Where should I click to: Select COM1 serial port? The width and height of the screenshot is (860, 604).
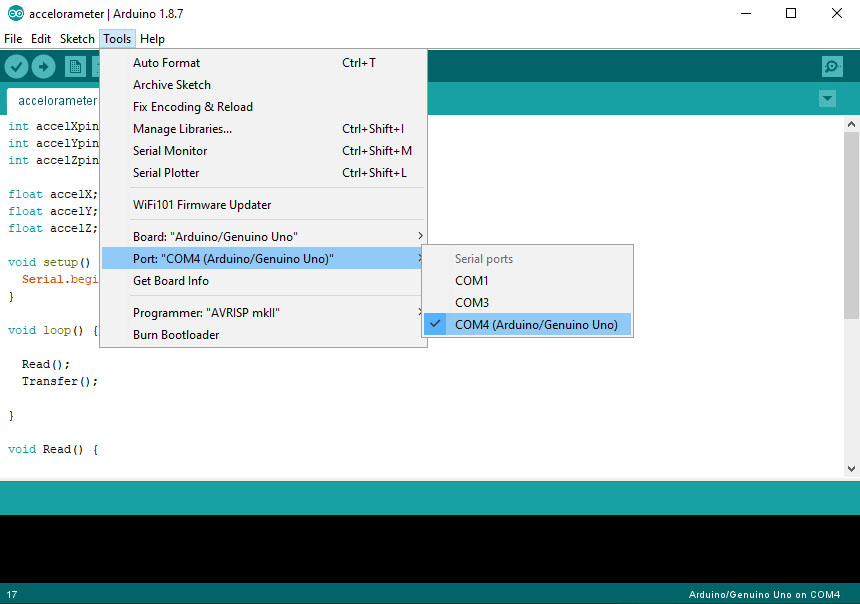point(472,281)
